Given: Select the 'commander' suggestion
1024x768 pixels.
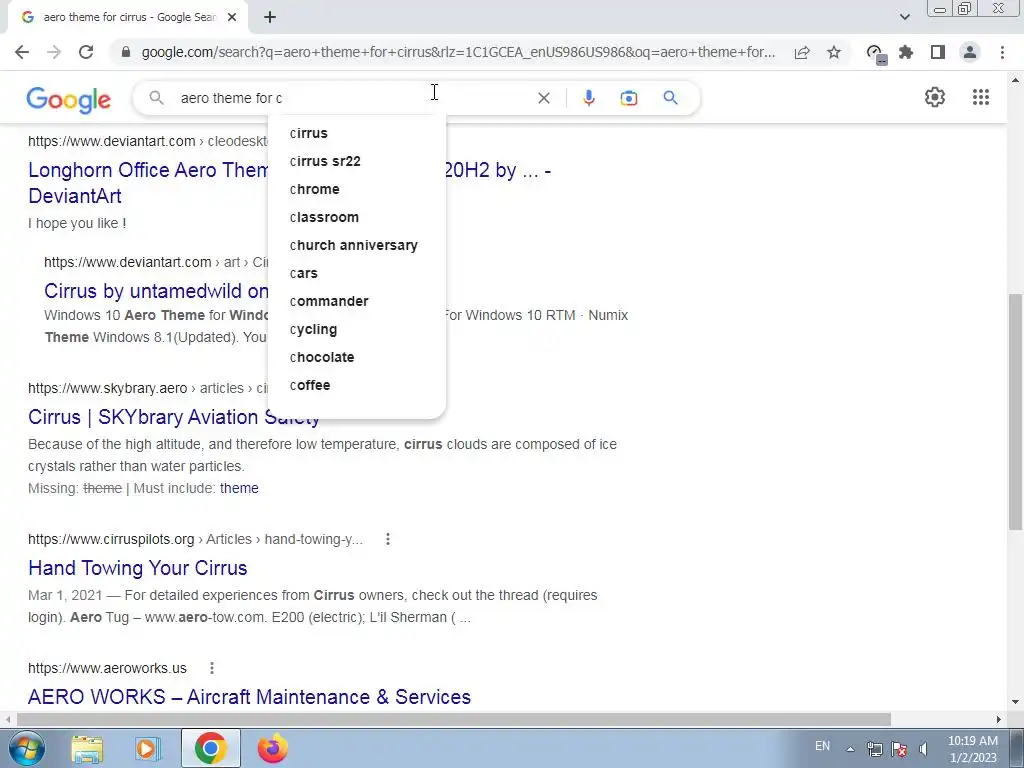Looking at the screenshot, I should (x=357, y=302).
